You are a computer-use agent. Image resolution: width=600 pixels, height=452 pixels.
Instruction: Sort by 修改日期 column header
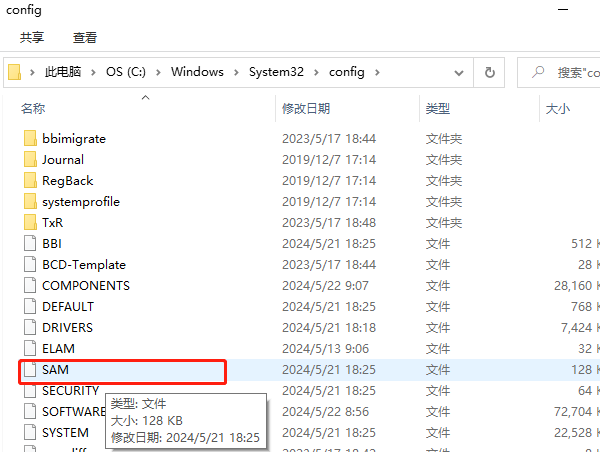pos(306,108)
